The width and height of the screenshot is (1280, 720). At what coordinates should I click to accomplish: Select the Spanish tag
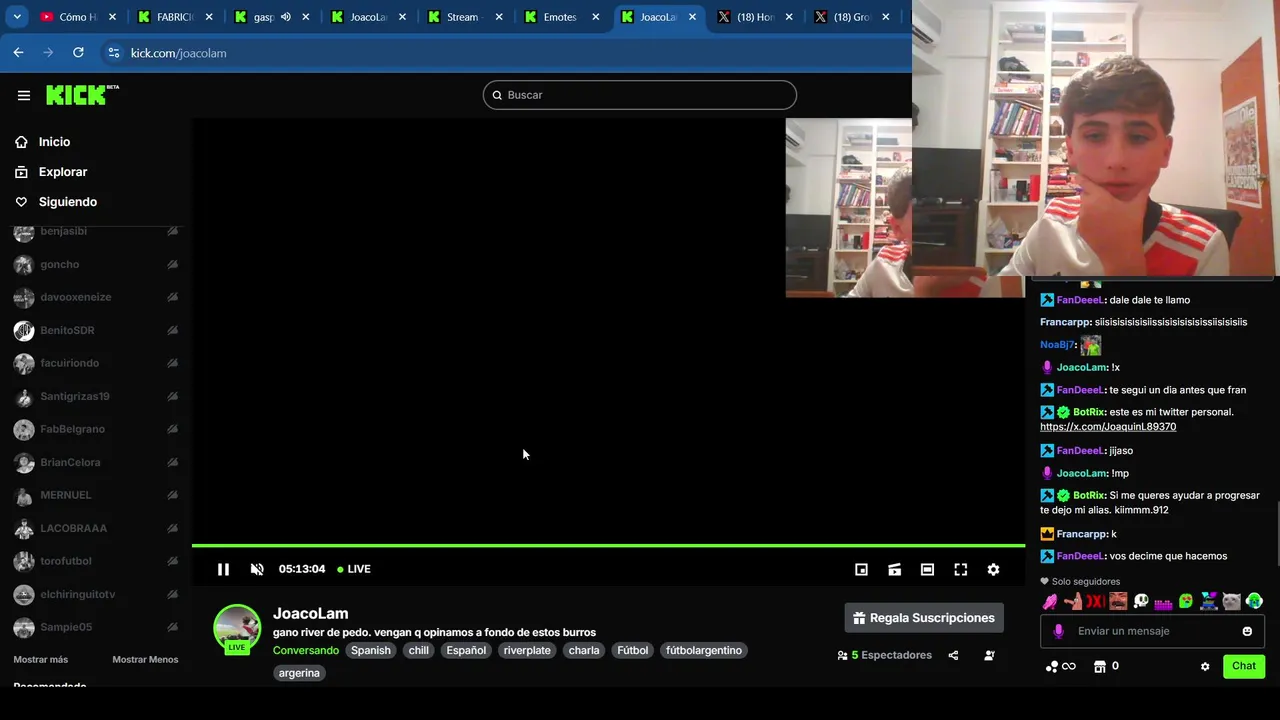click(x=370, y=650)
